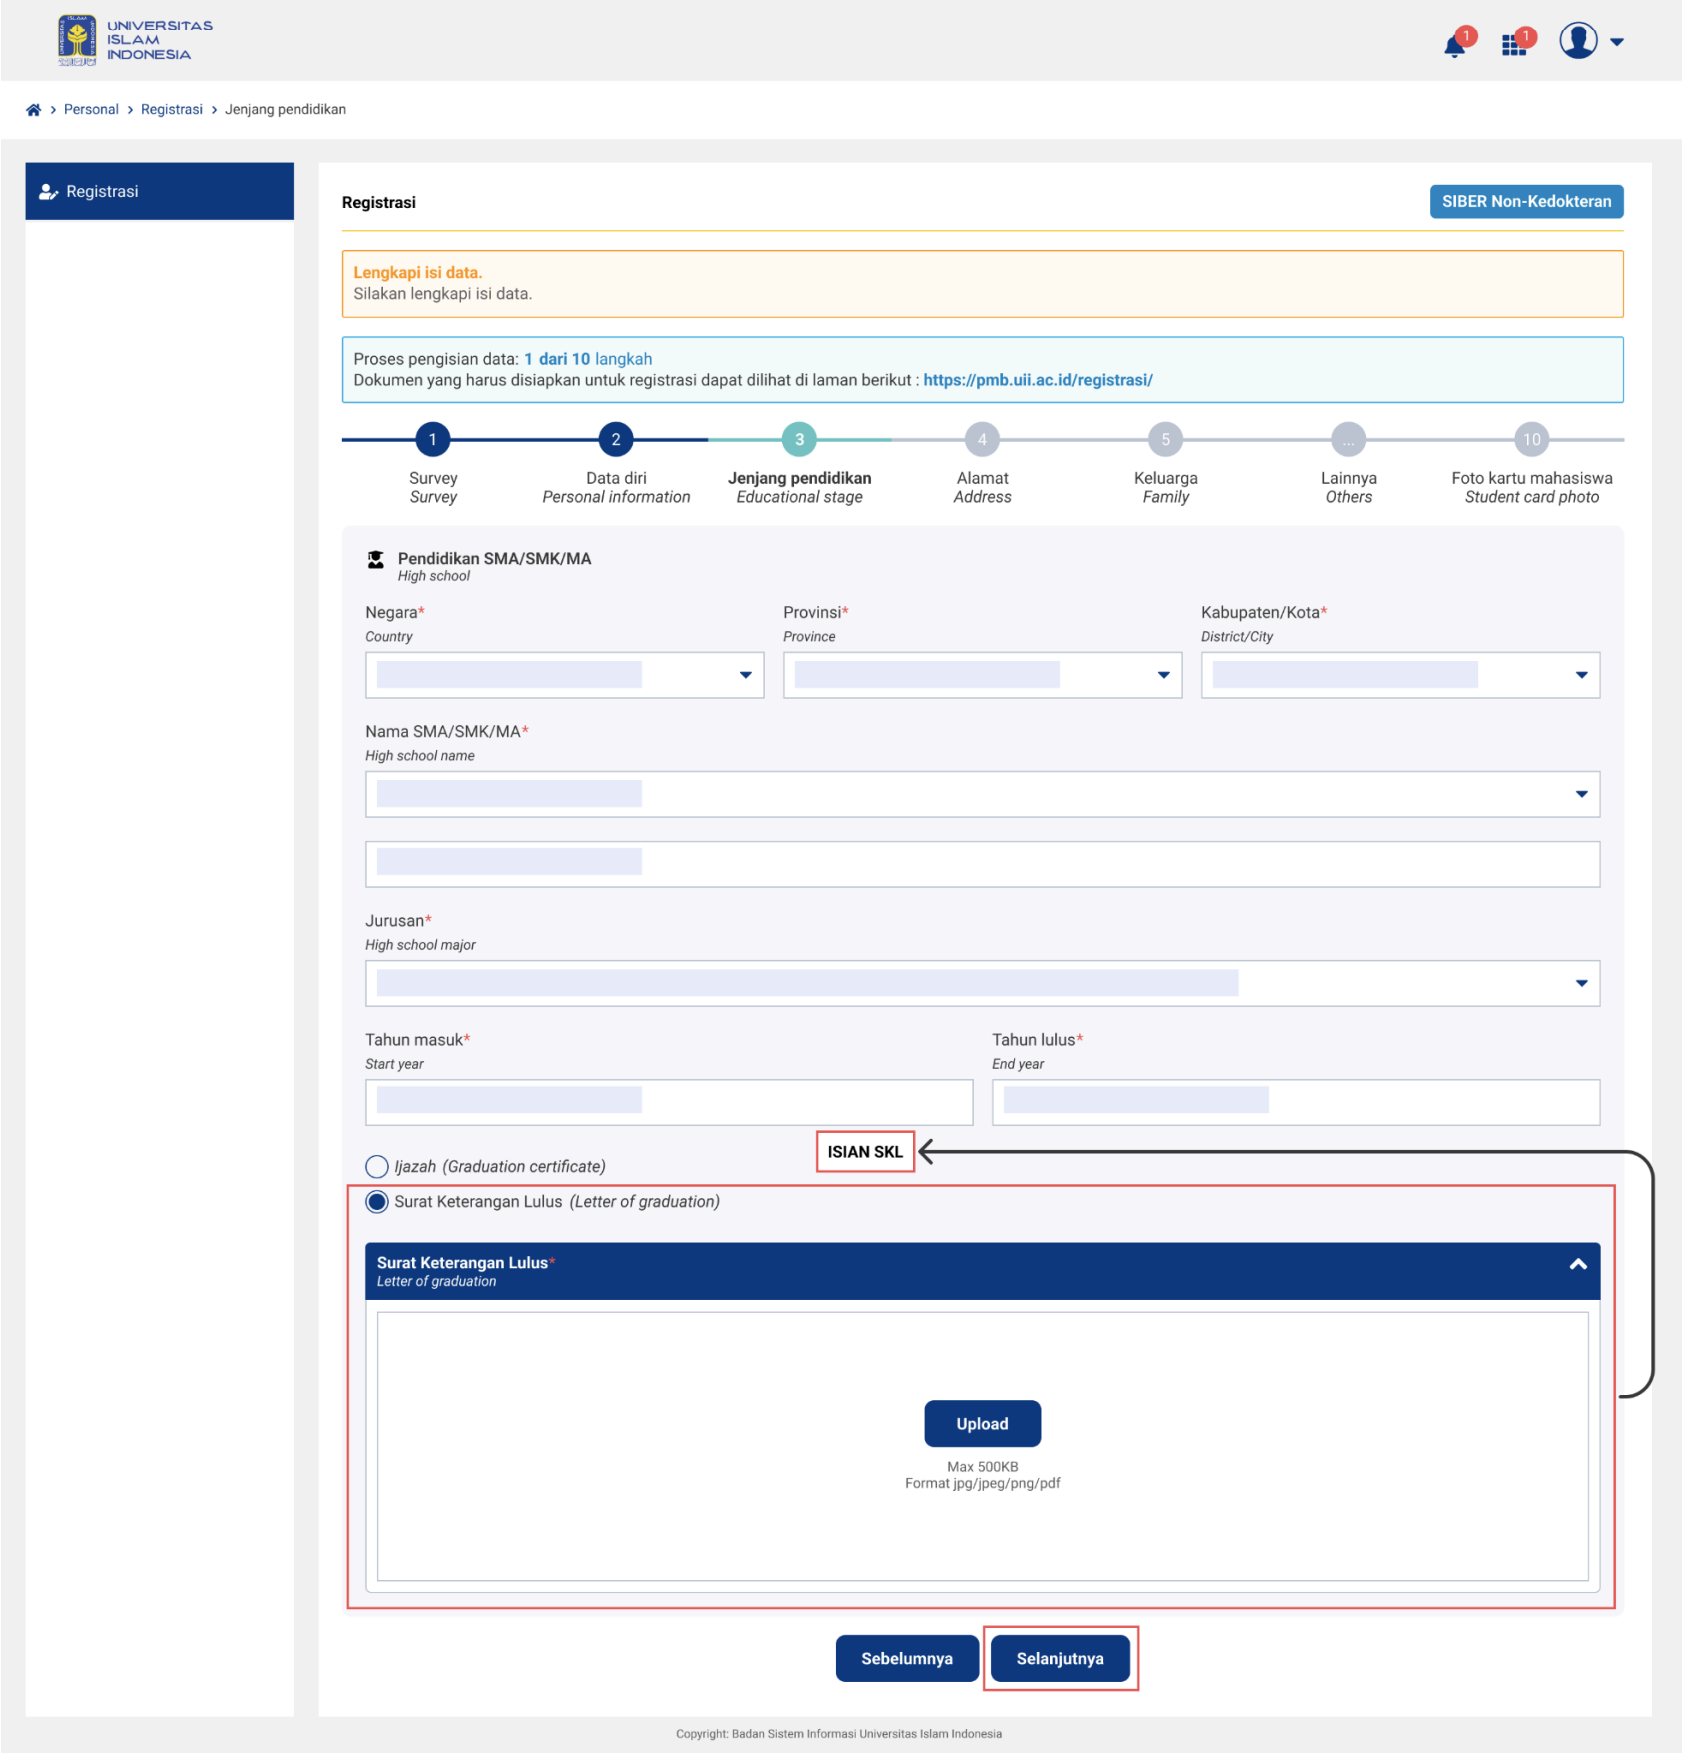
Task: Open the Kabupaten/Kota dropdown
Action: click(x=1400, y=676)
